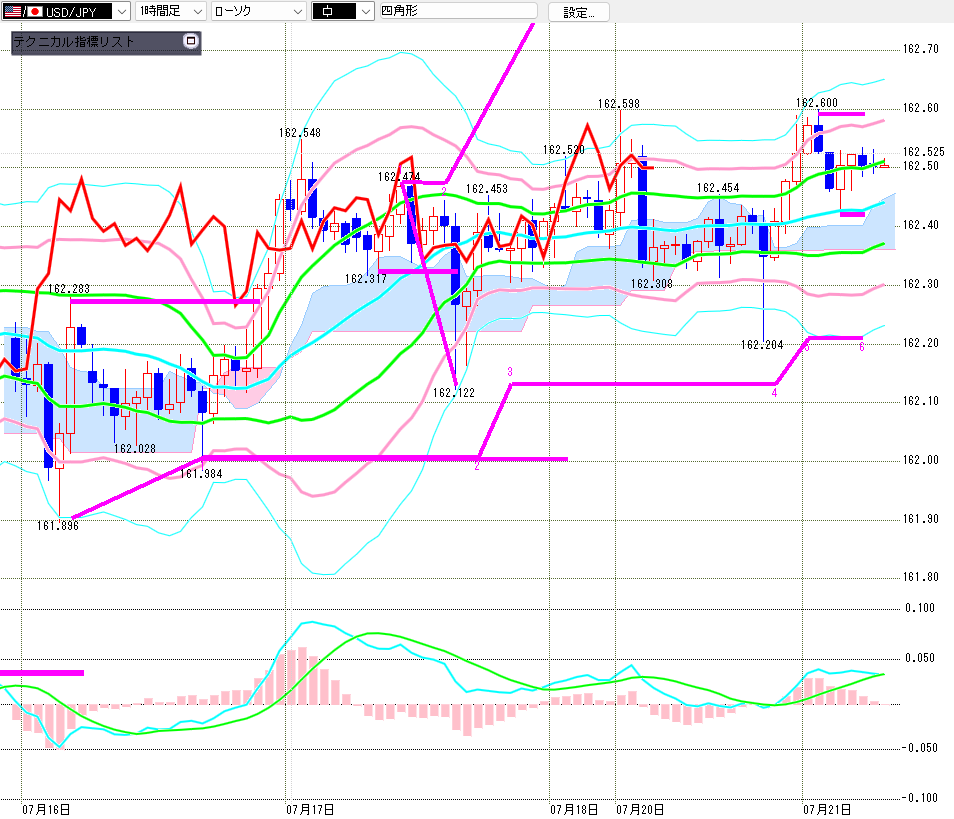Click the expand icon on テクニカル指標リスト panel
Screen dimensions: 954x819
(190, 41)
